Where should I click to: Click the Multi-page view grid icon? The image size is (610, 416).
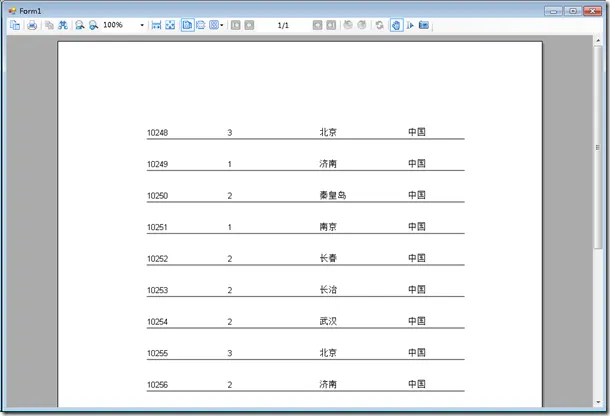click(x=214, y=25)
